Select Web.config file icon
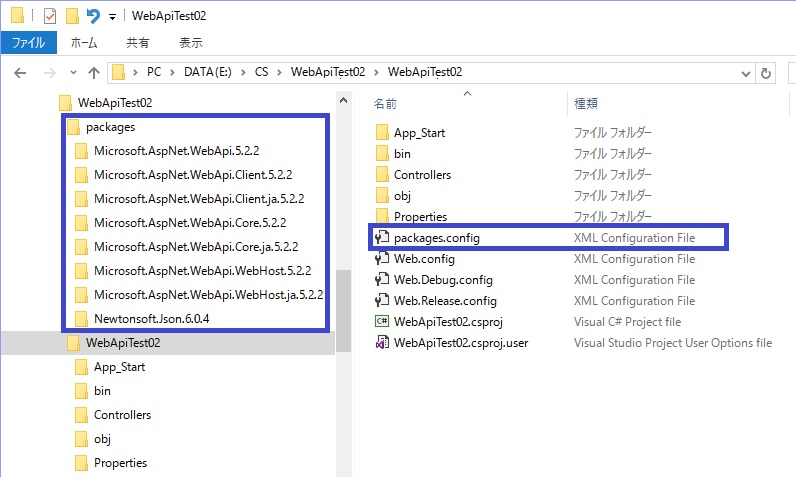 (382, 258)
